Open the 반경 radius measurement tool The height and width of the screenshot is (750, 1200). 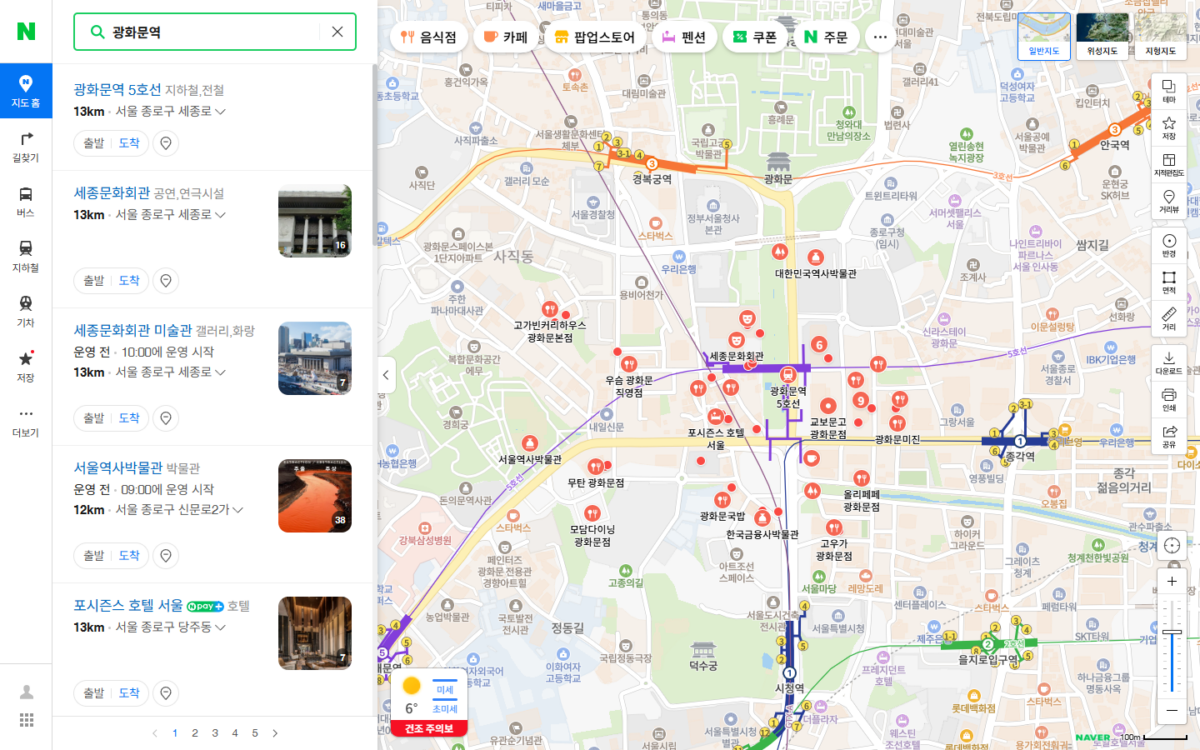coord(1169,245)
